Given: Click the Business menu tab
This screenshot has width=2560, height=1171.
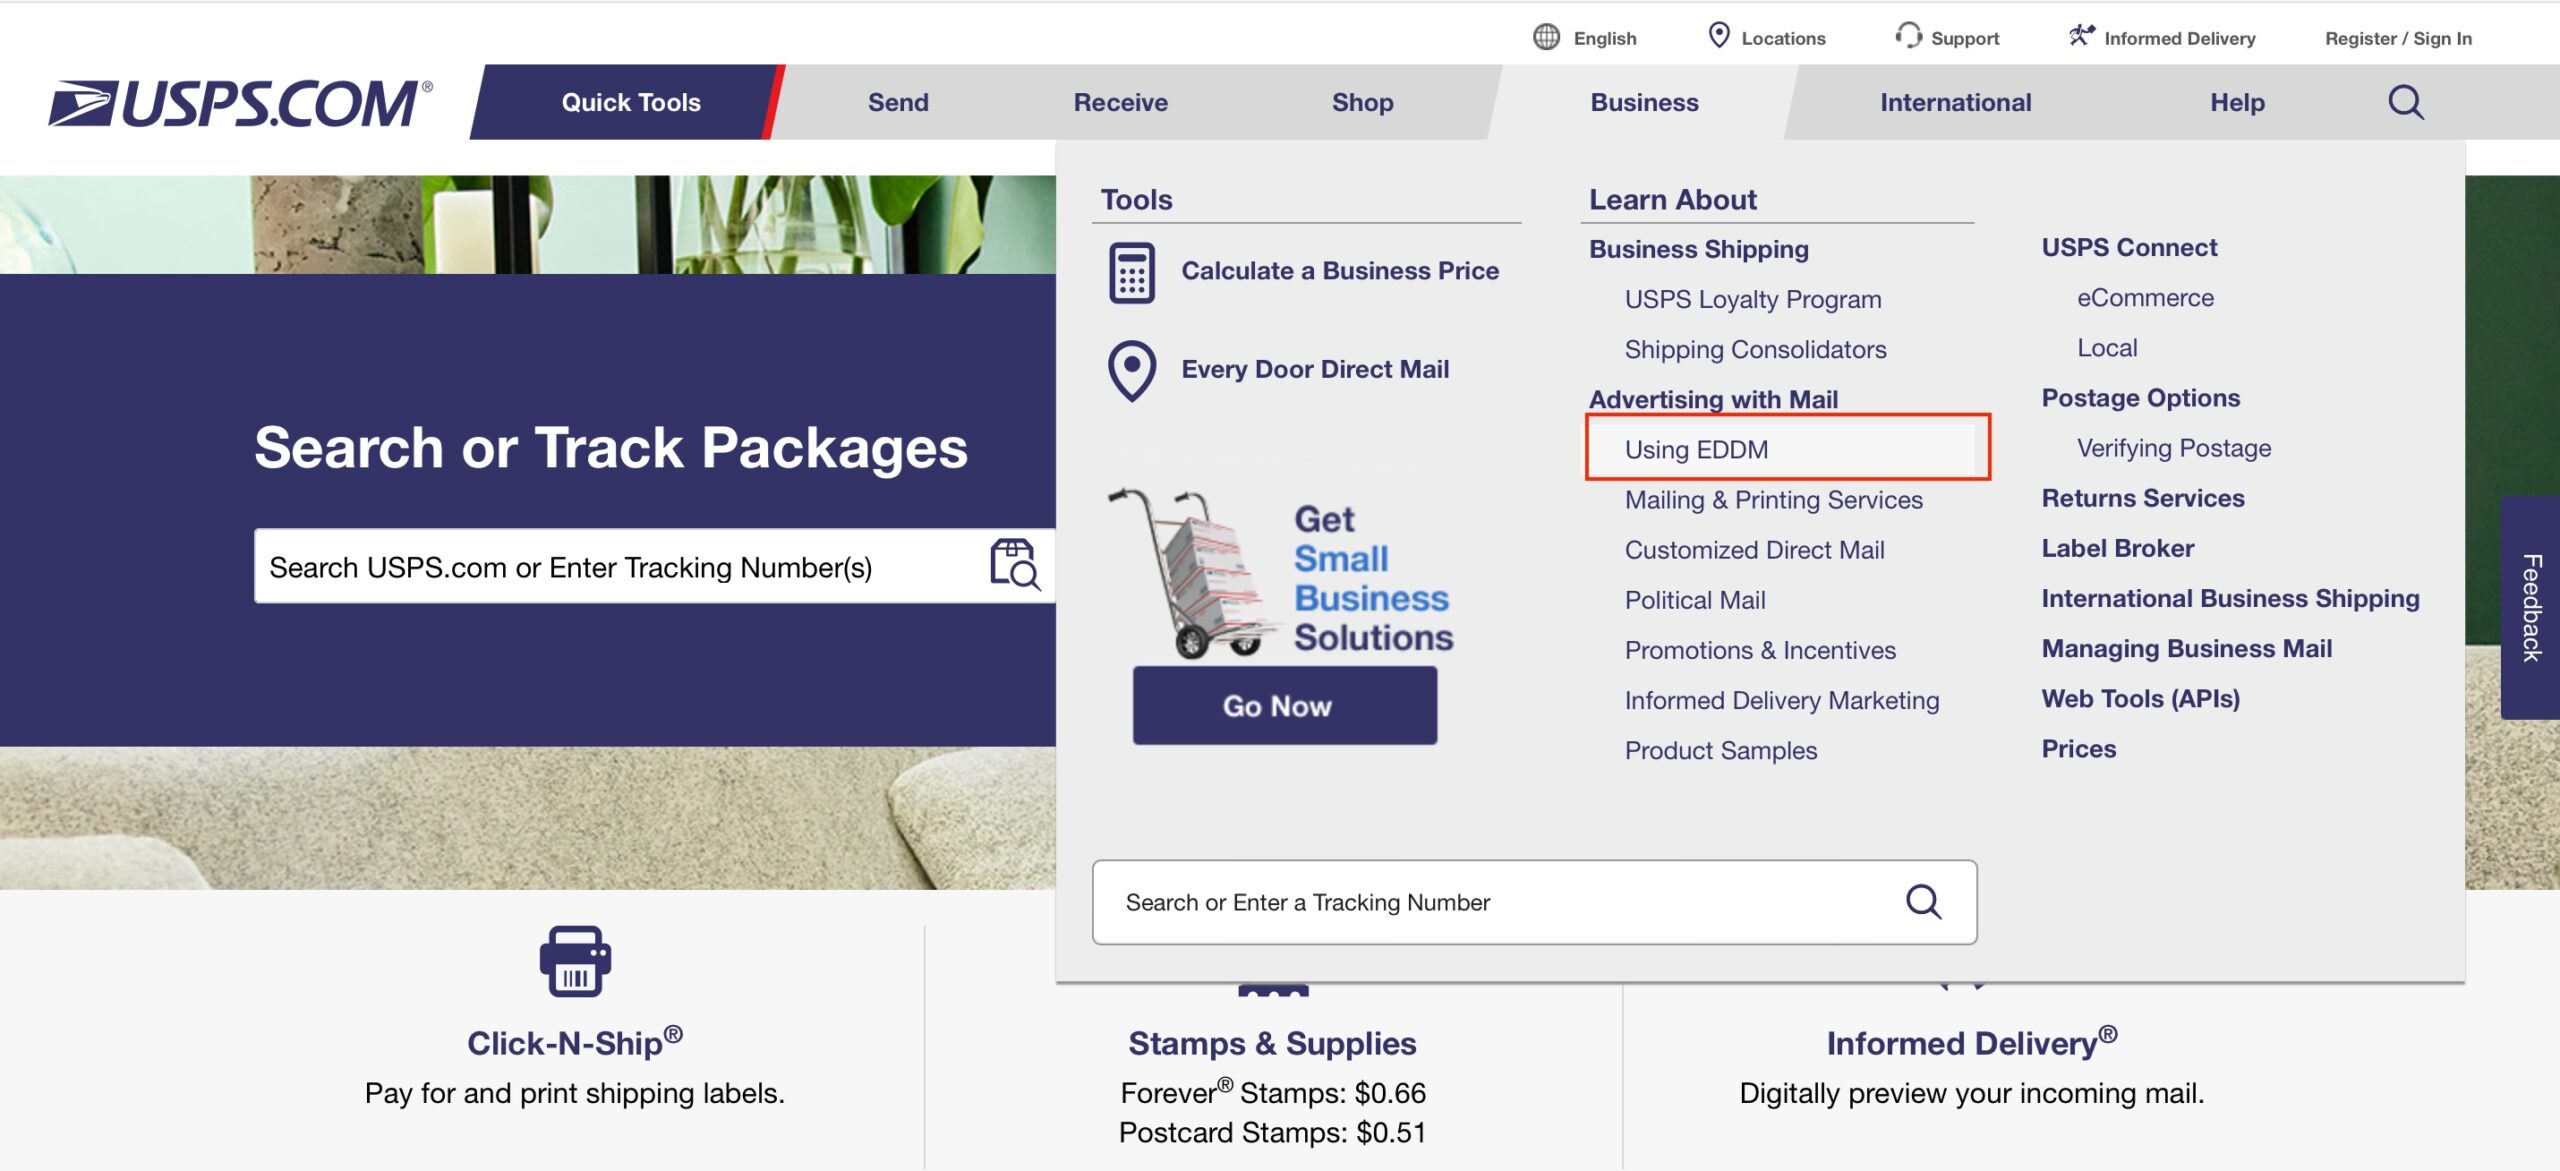Looking at the screenshot, I should [x=1644, y=101].
